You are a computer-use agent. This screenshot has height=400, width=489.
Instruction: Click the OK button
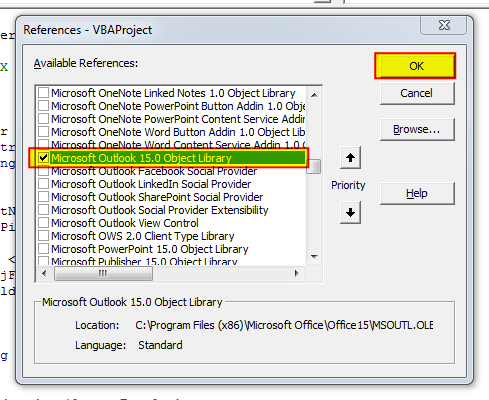coord(415,66)
